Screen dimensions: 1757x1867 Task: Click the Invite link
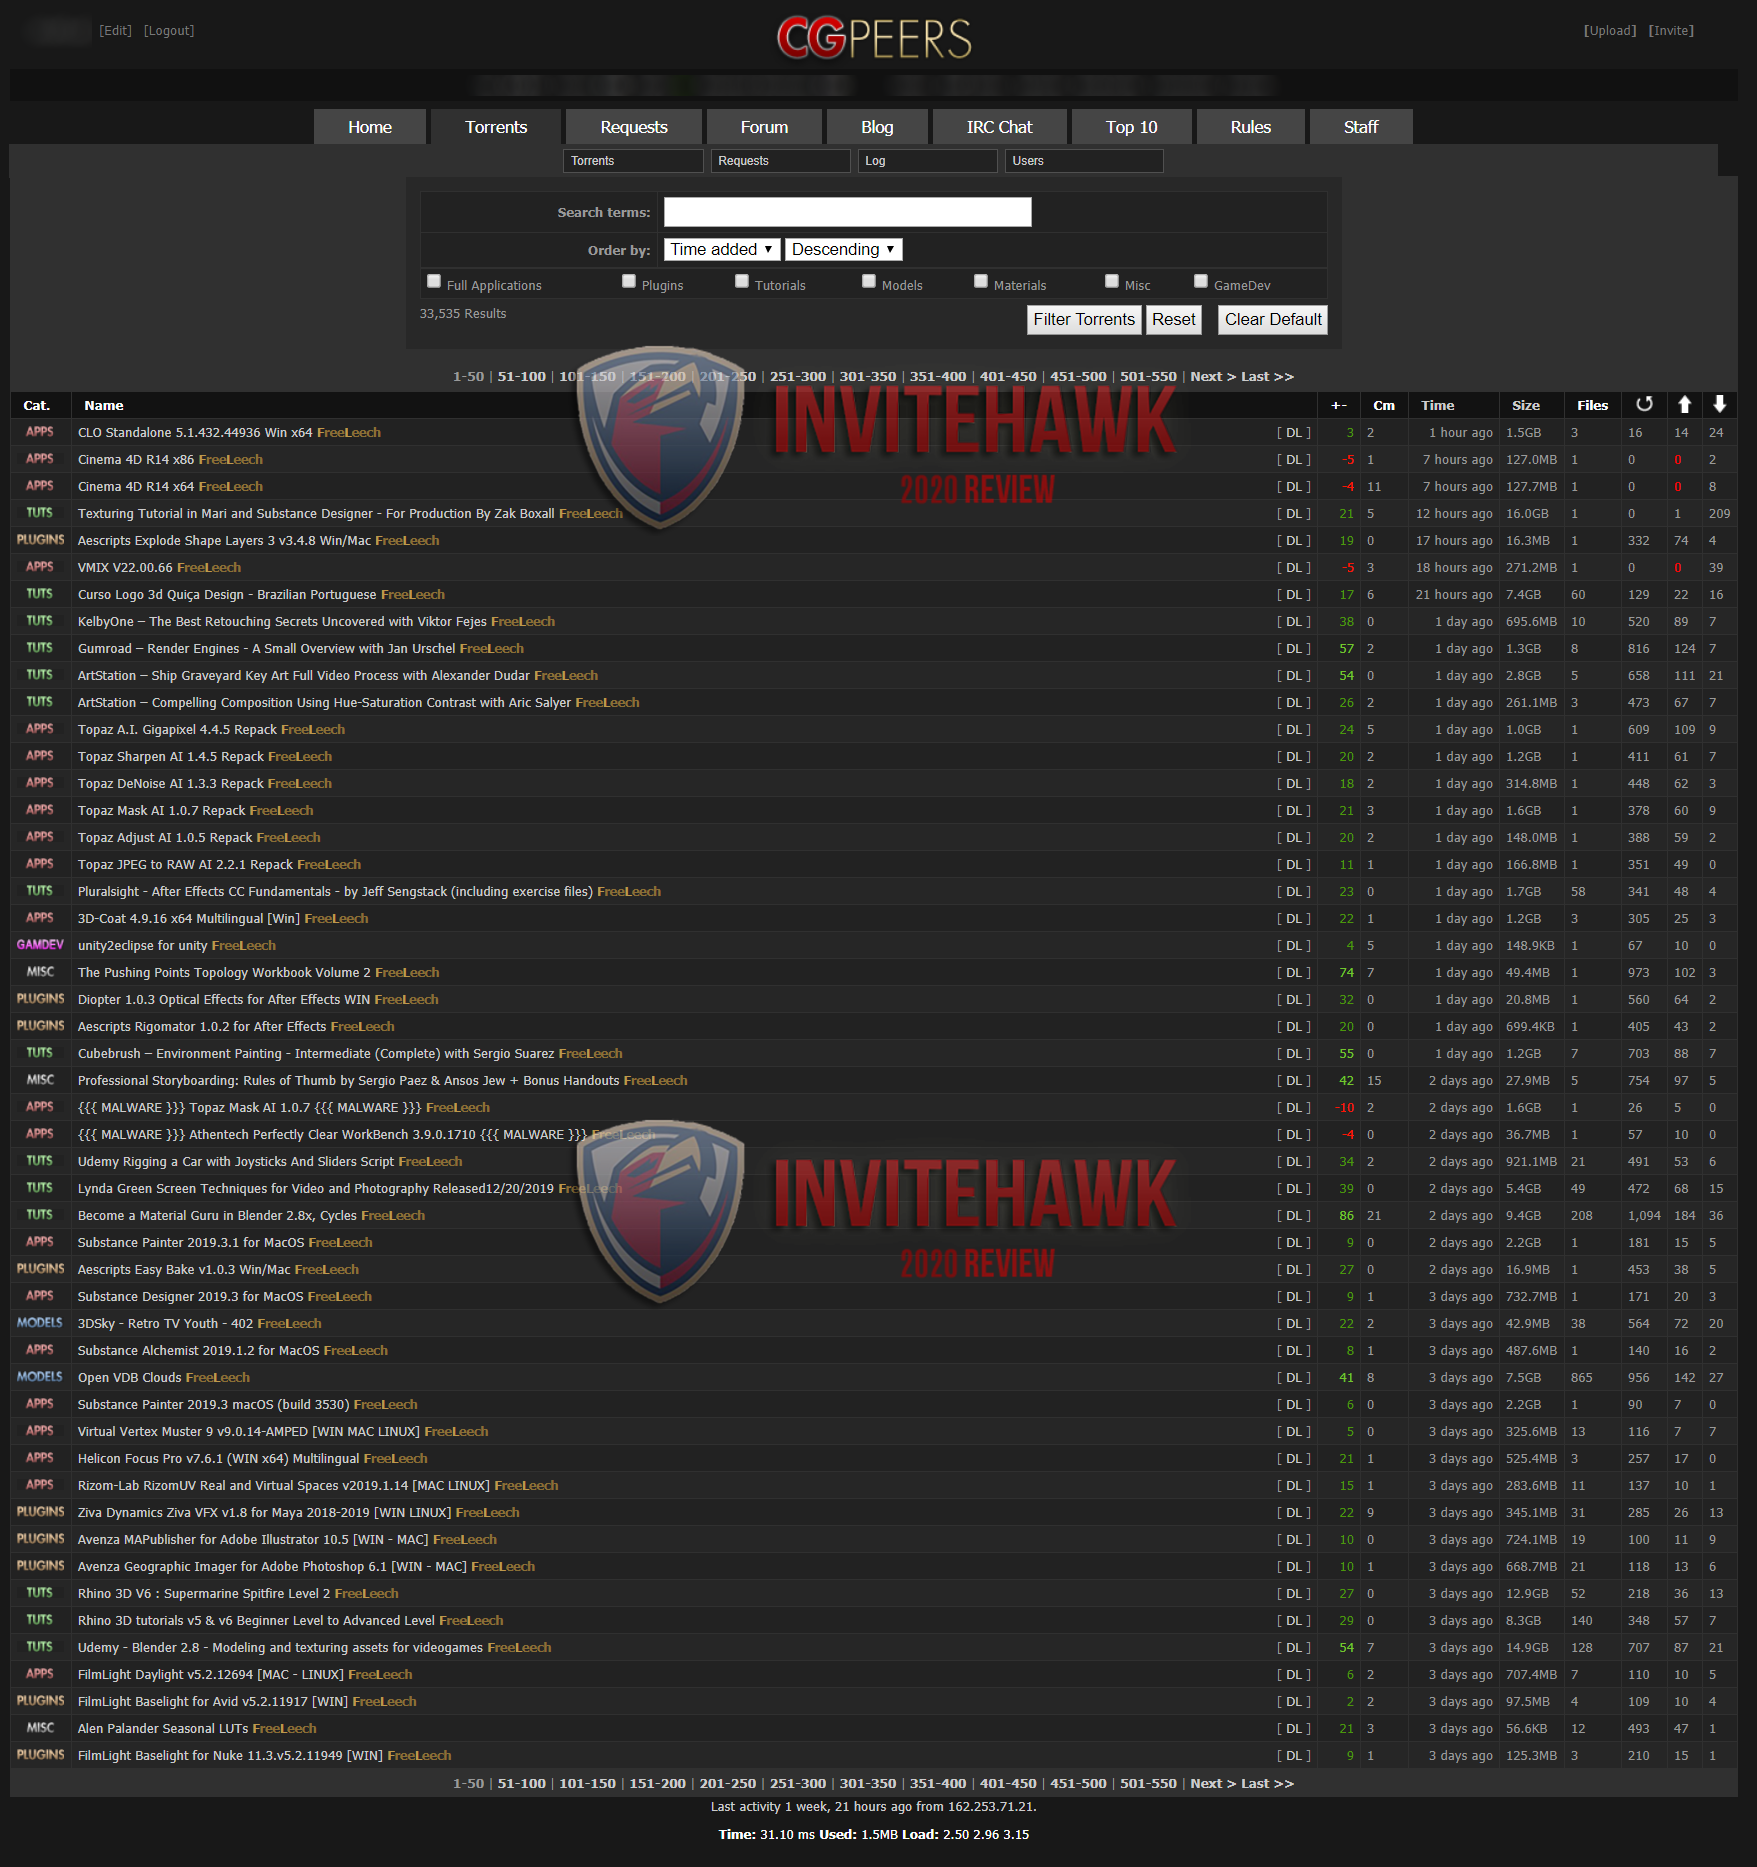click(1671, 31)
